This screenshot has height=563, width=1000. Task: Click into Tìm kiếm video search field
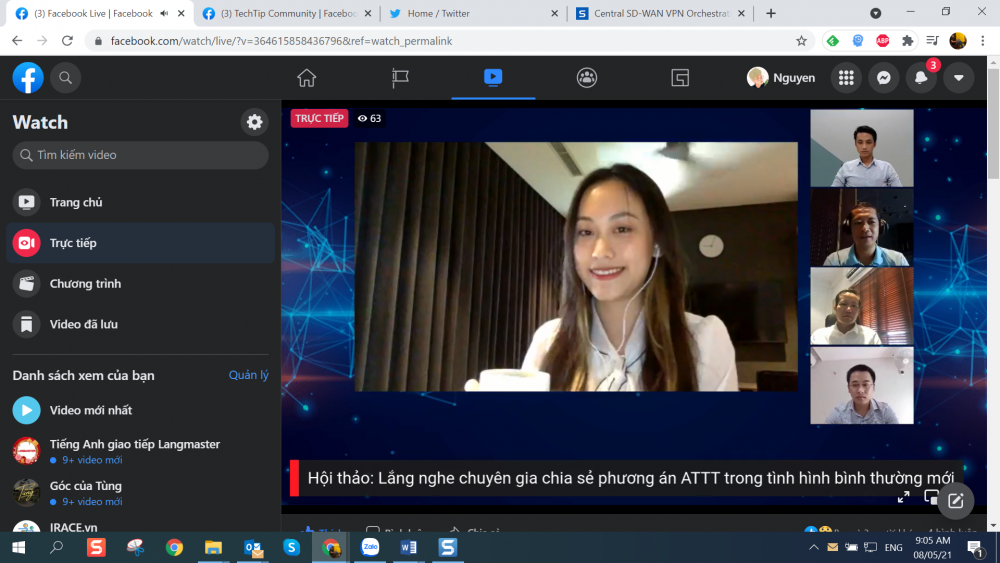pos(140,155)
